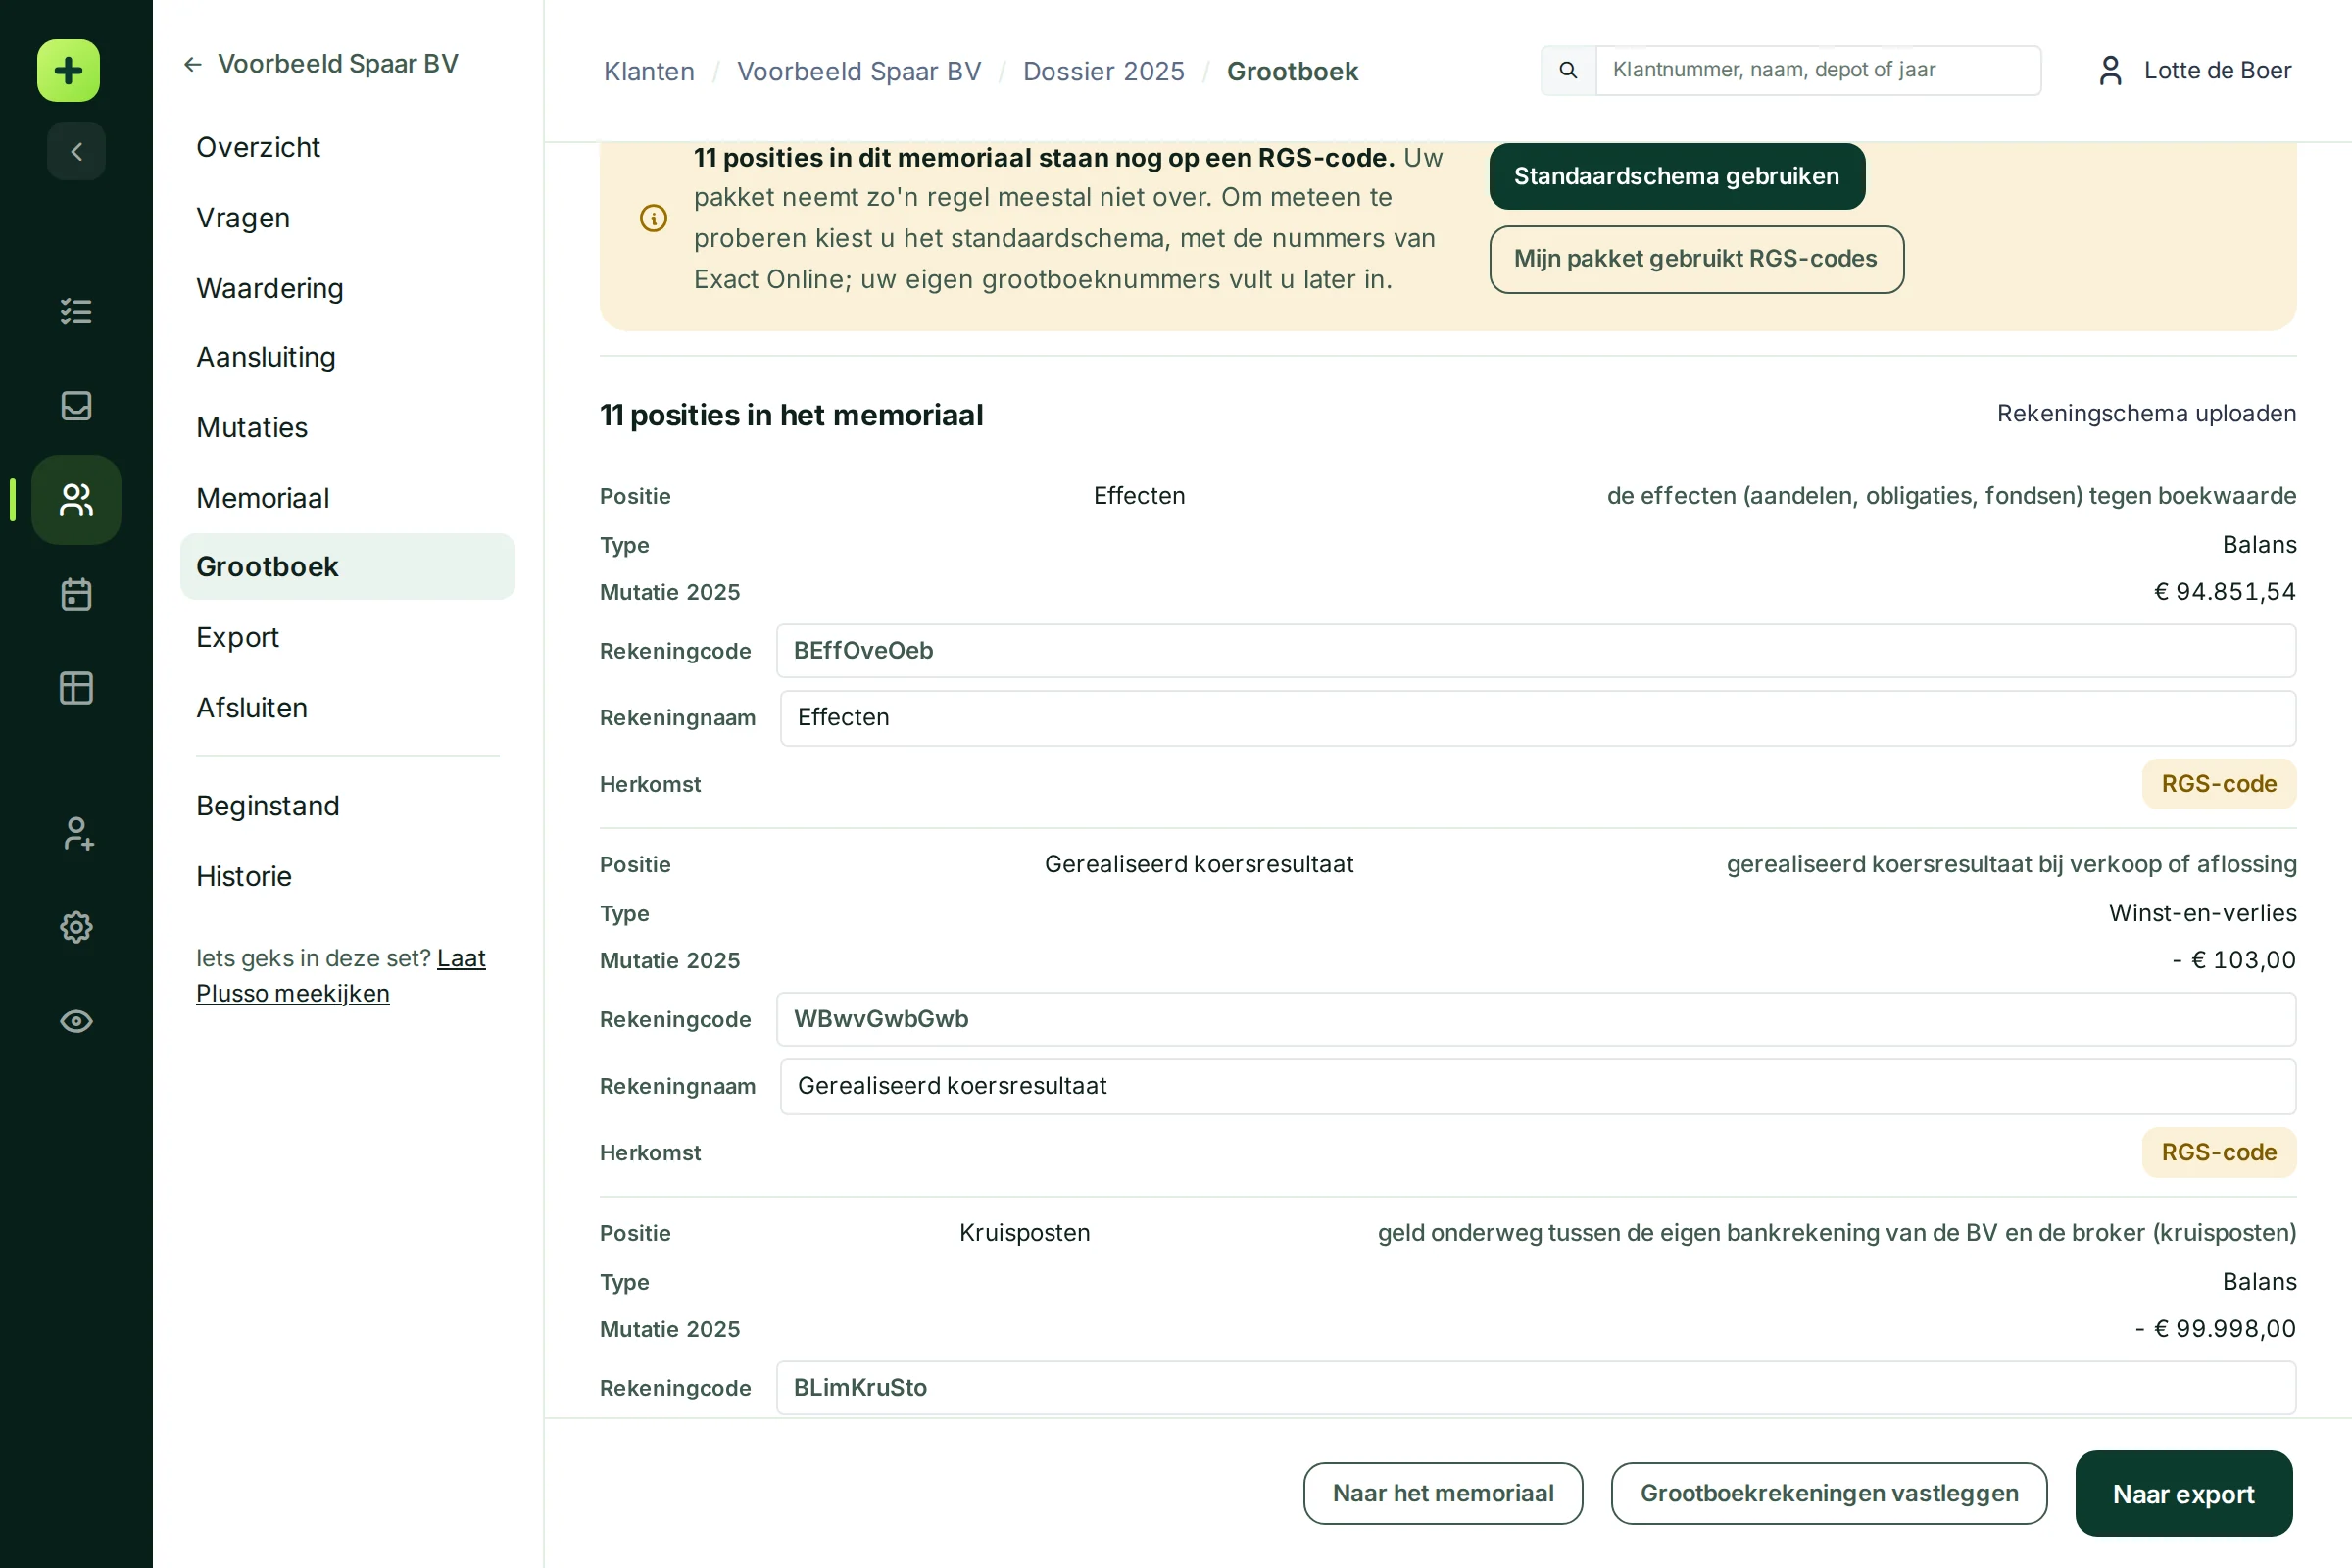The width and height of the screenshot is (2352, 1568).
Task: Open Afsluiten menu item
Action: (252, 708)
